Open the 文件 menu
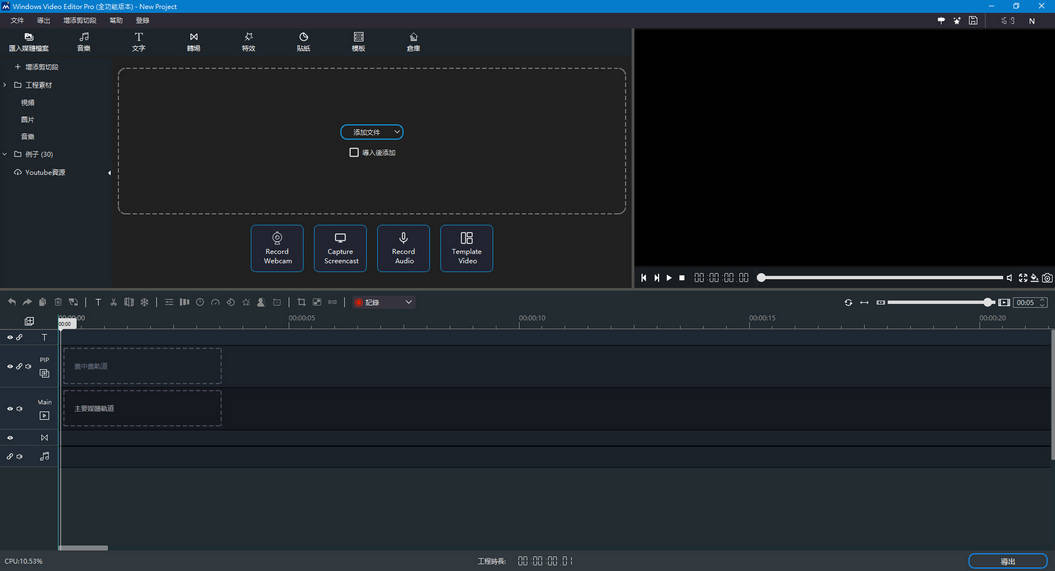The image size is (1055, 571). coord(17,20)
